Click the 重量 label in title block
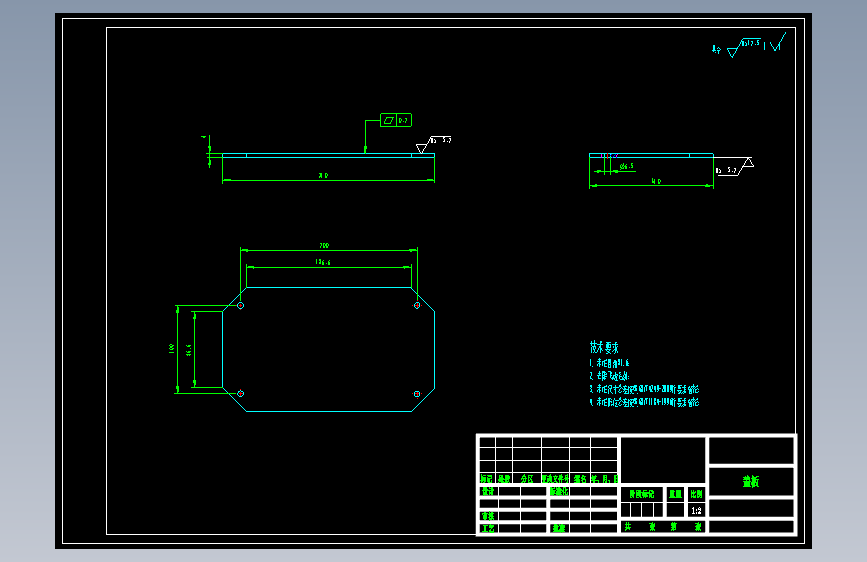867x562 pixels. (x=675, y=494)
